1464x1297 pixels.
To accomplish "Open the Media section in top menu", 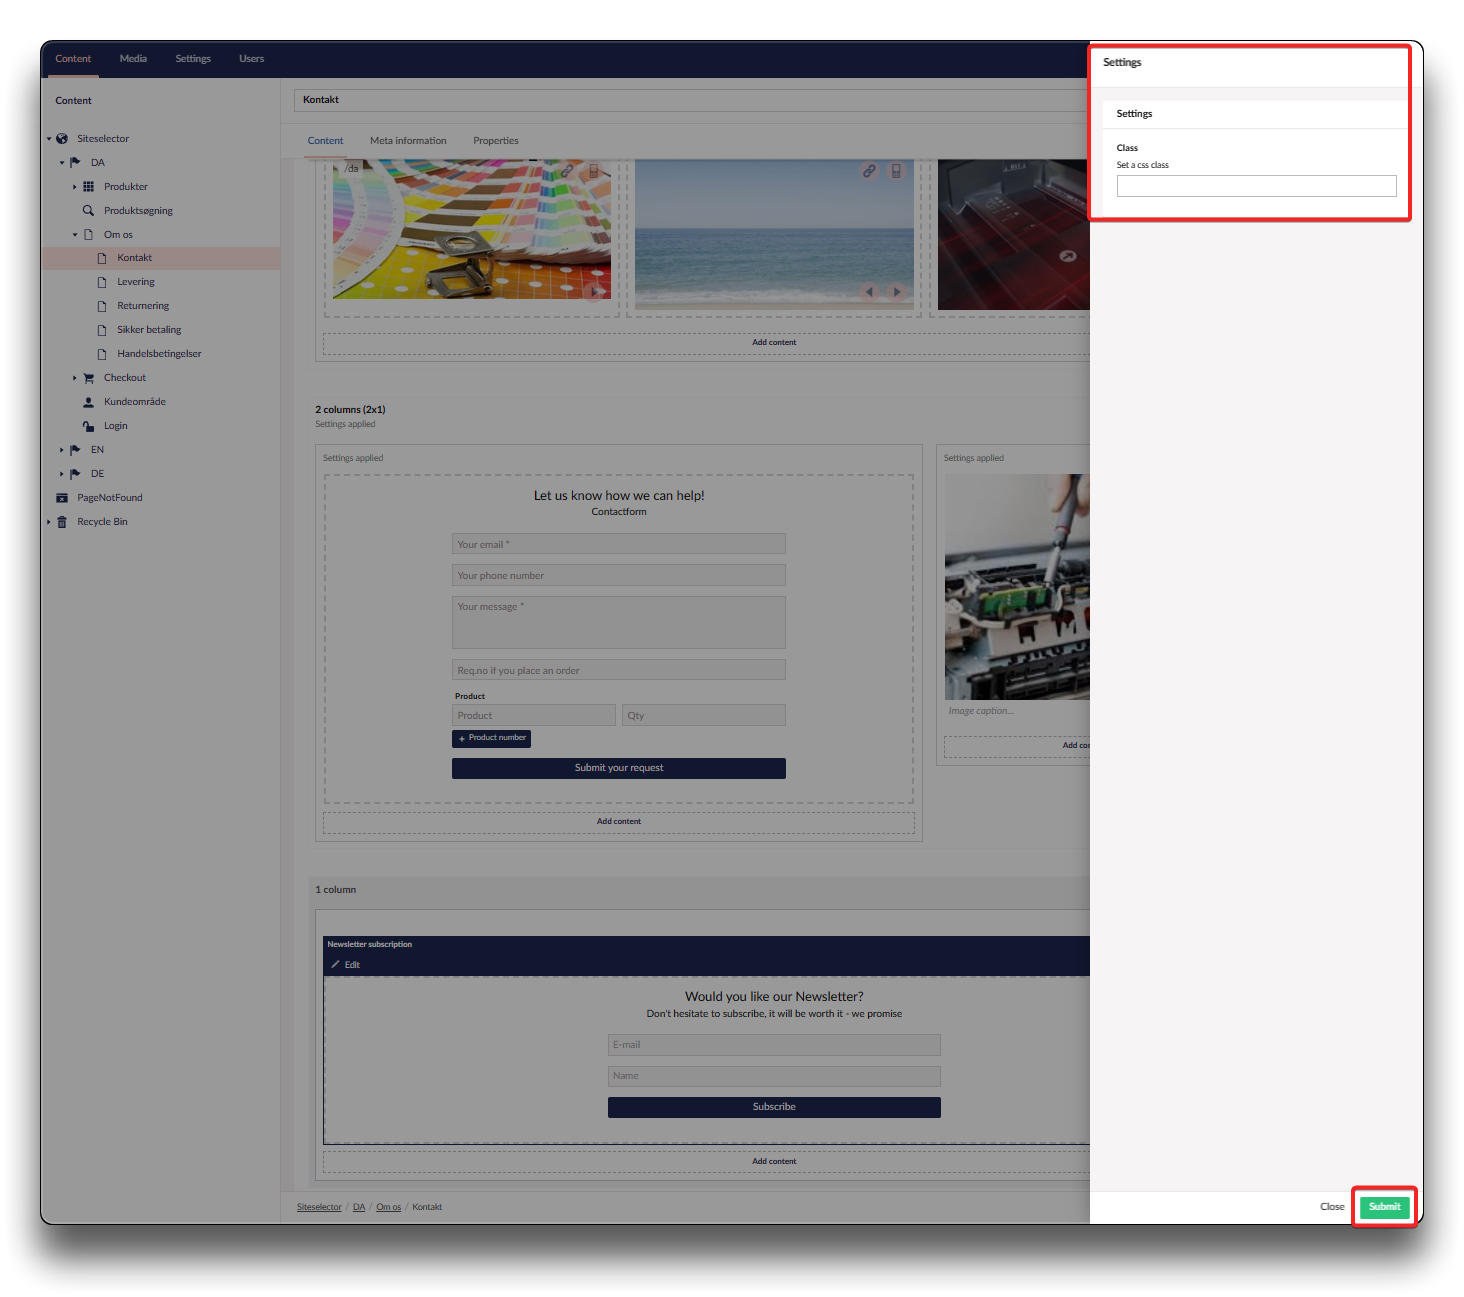I will coord(133,59).
